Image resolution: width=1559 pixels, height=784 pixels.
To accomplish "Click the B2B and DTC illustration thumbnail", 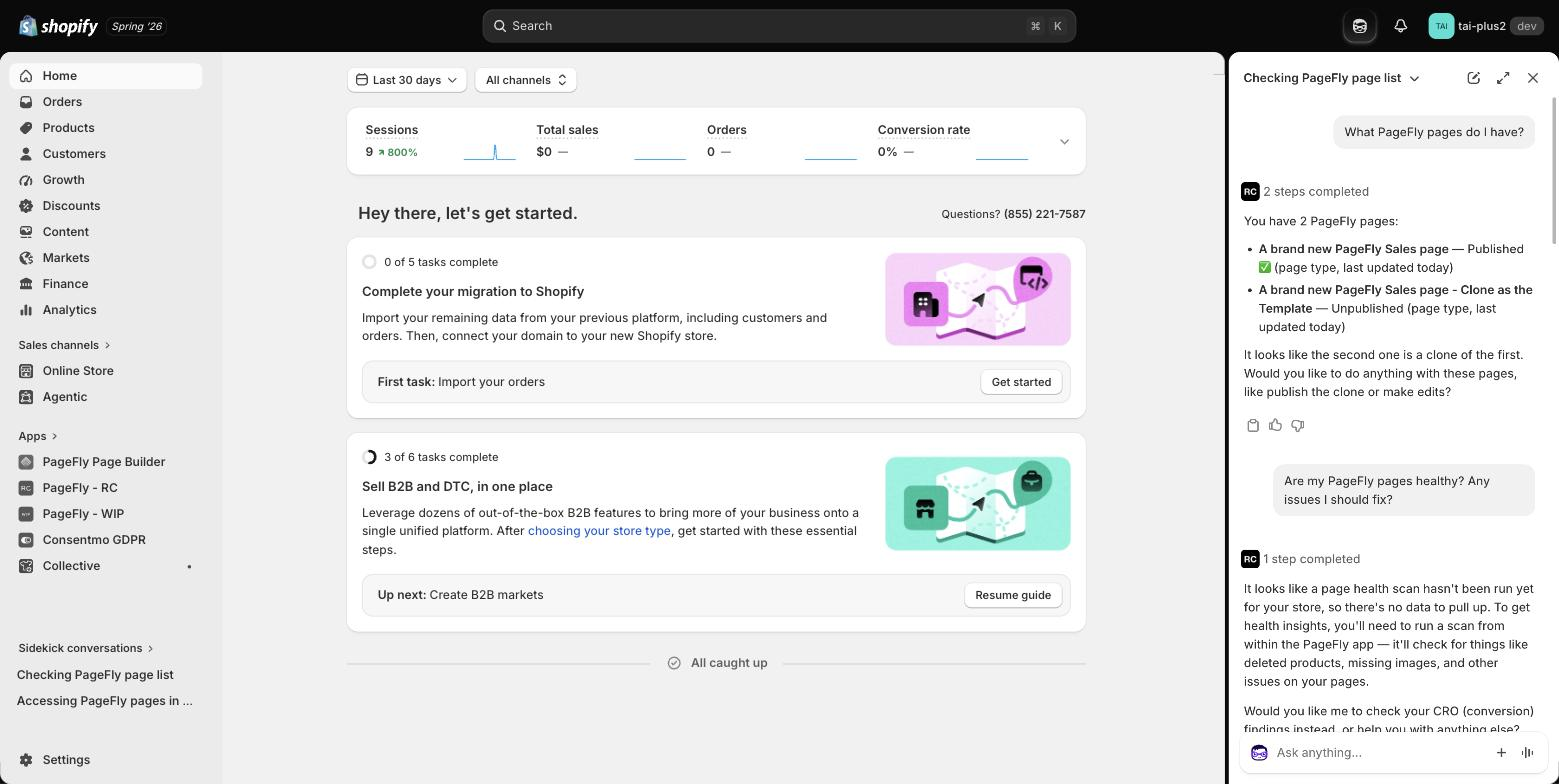I will (978, 504).
